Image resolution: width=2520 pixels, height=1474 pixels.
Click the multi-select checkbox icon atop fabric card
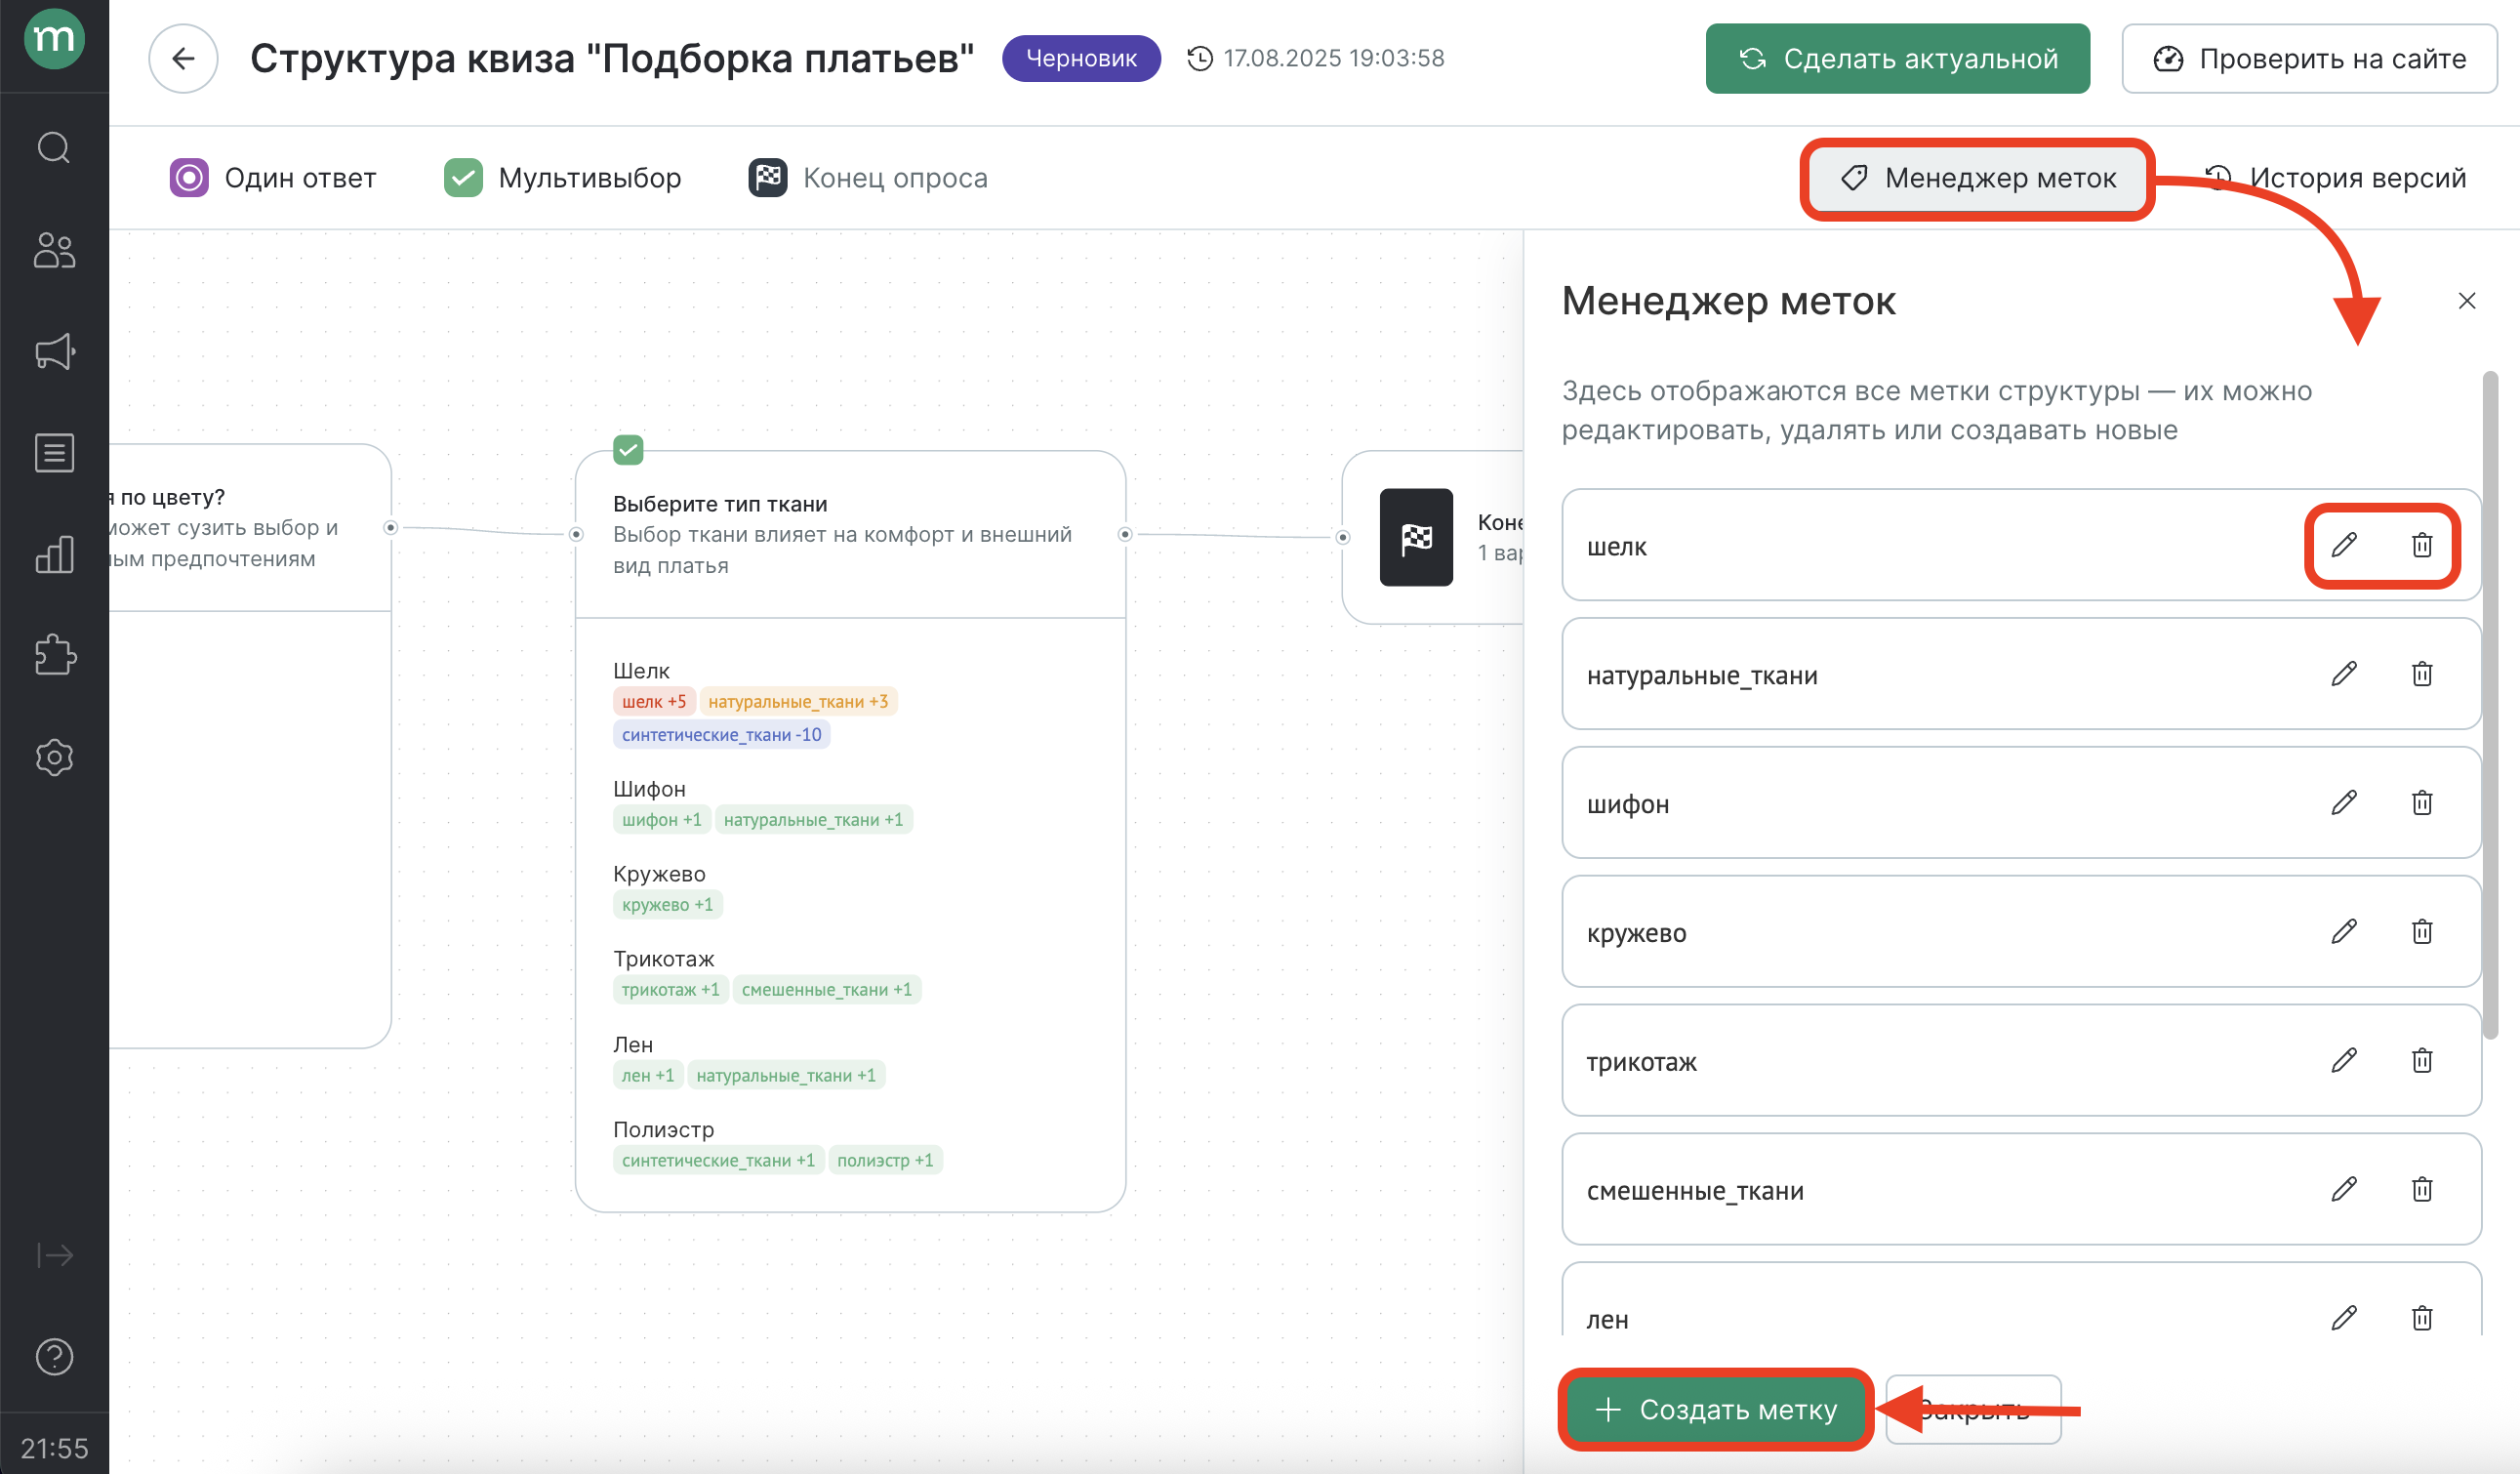click(x=628, y=450)
